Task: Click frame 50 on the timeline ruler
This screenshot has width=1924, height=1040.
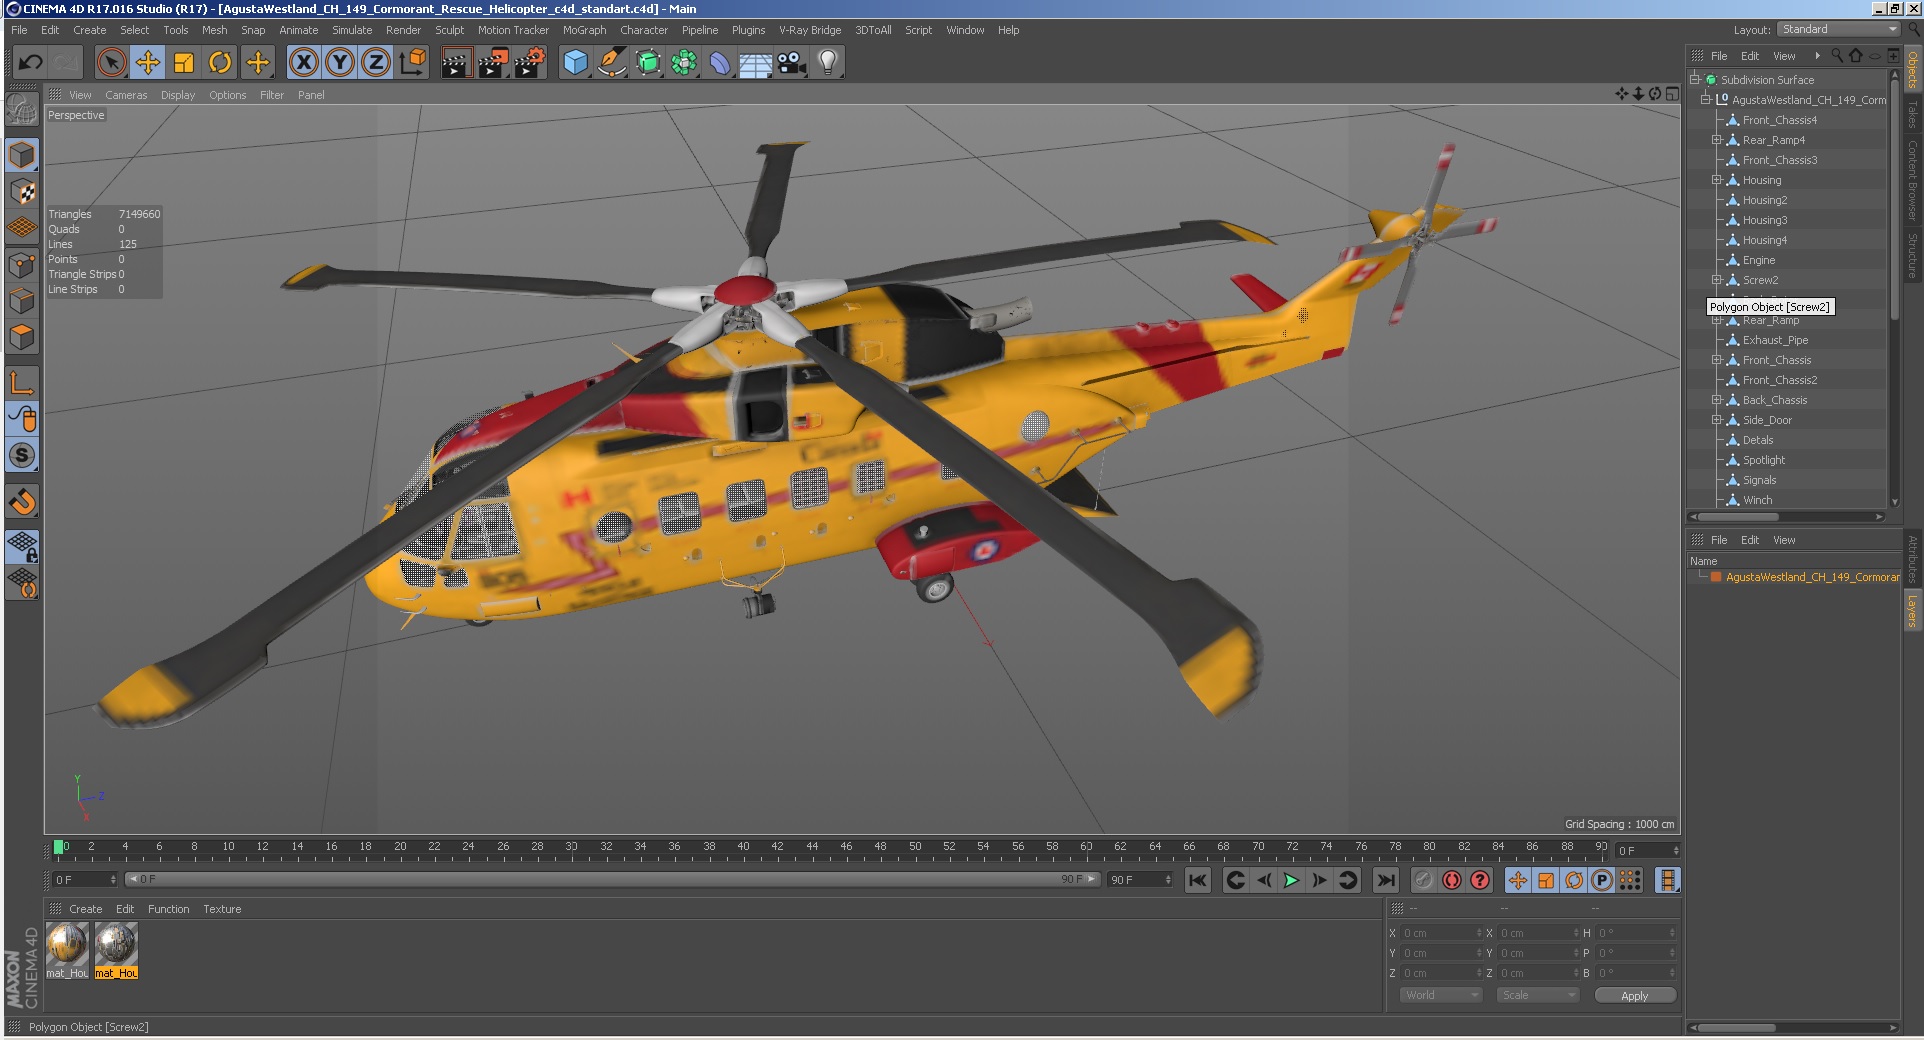Action: tap(915, 848)
